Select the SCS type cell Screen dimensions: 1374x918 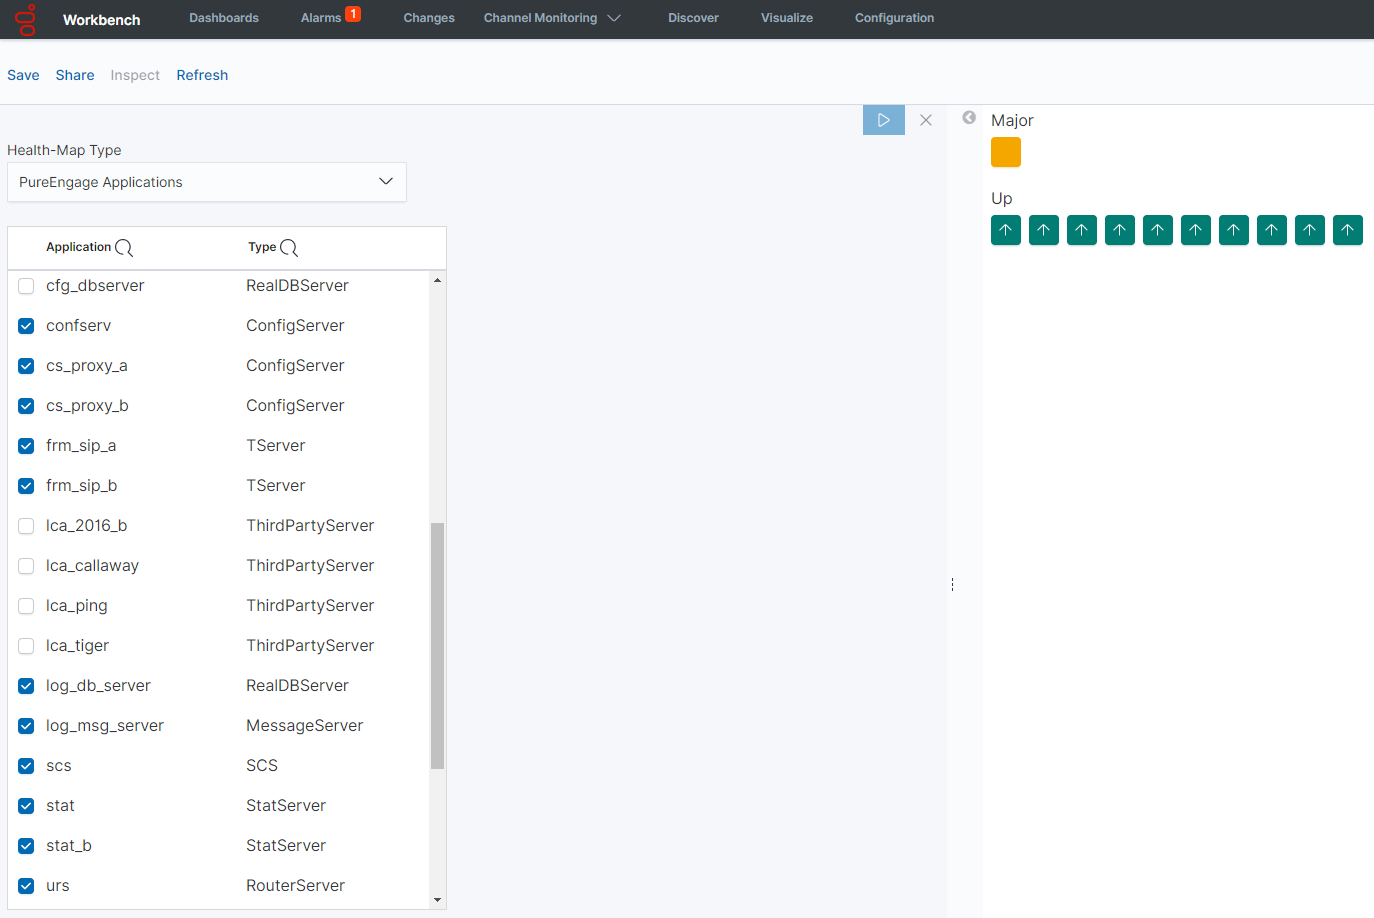pos(262,766)
